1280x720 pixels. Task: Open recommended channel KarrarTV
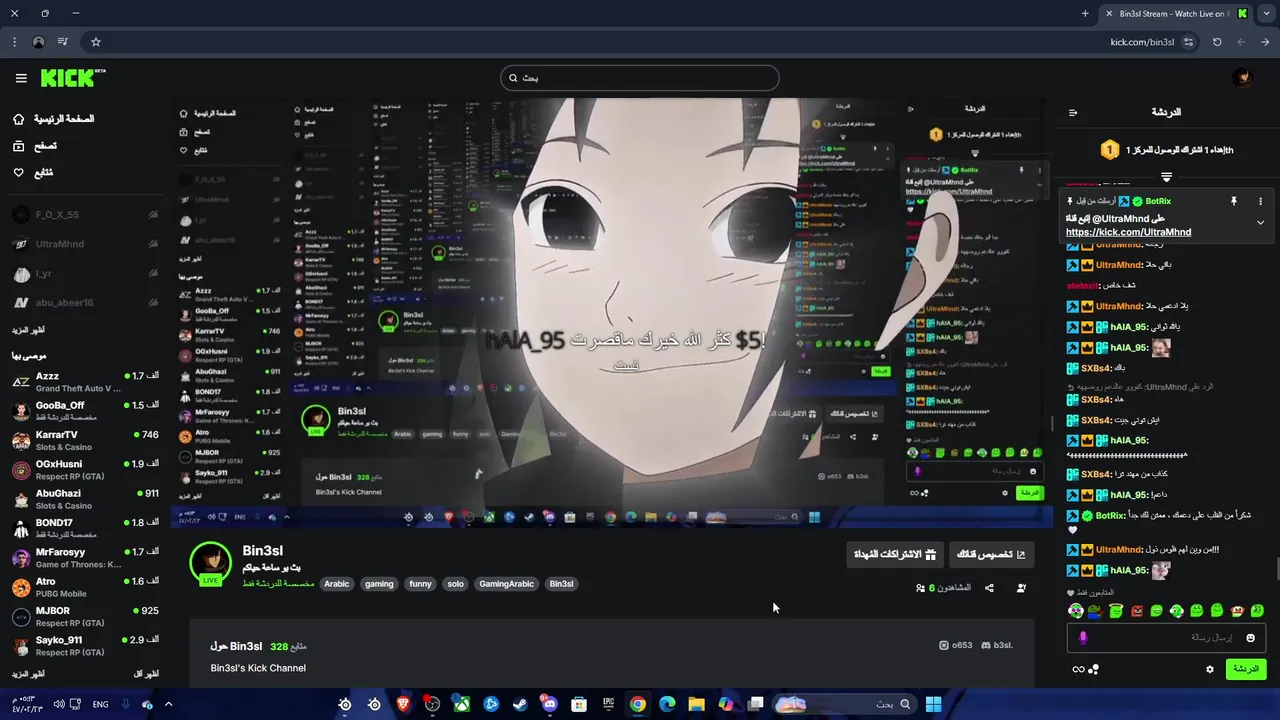(x=85, y=440)
